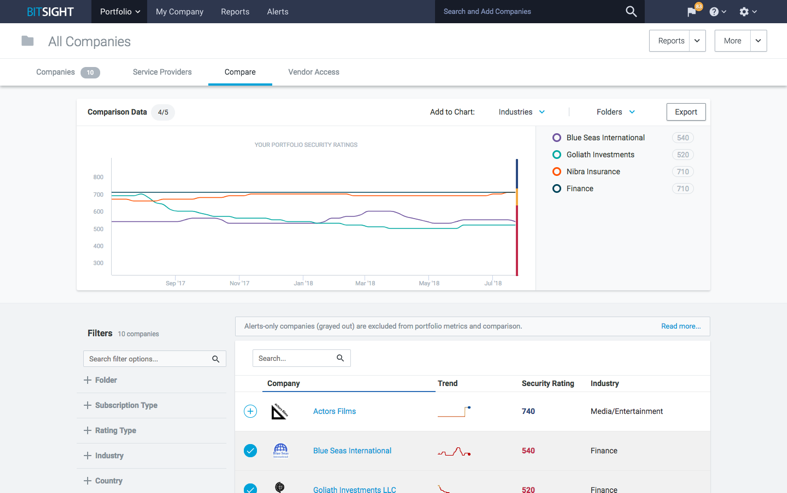This screenshot has height=493, width=787.
Task: Click the Blue Seas International logo
Action: pyautogui.click(x=280, y=451)
